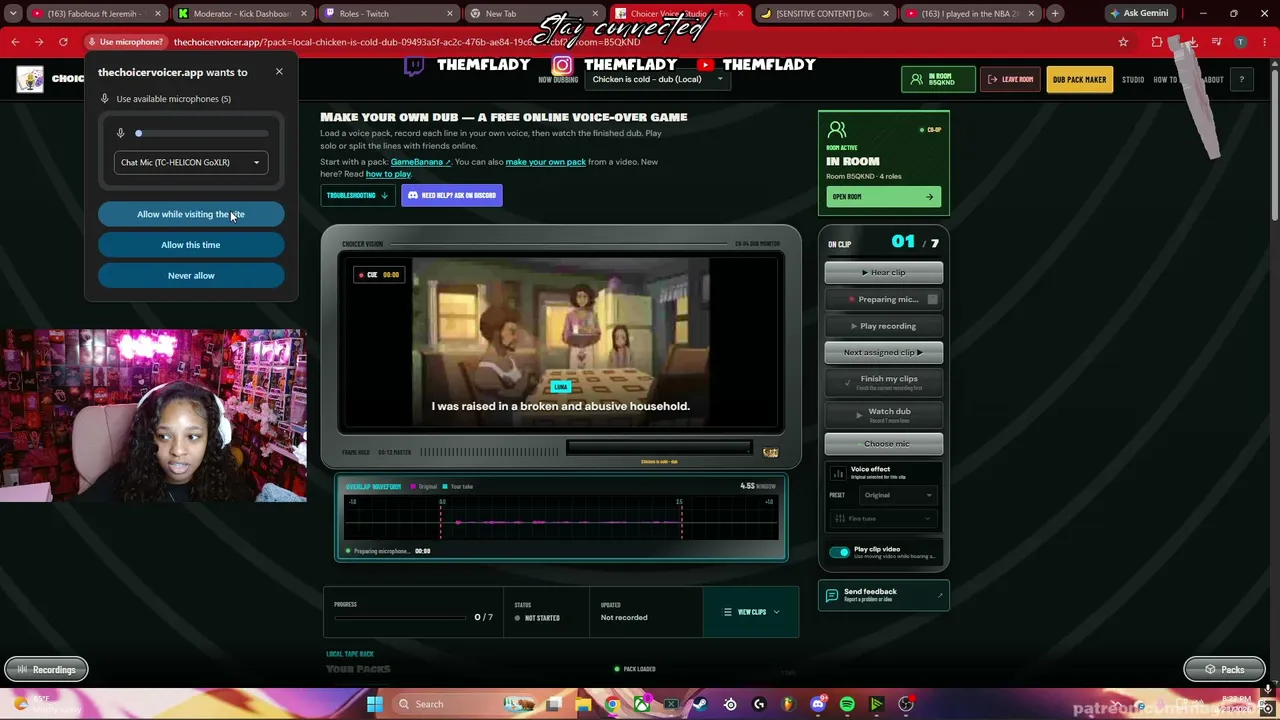Viewport: 1280px width, 720px height.
Task: Open the Chat Mic device dropdown
Action: point(190,162)
